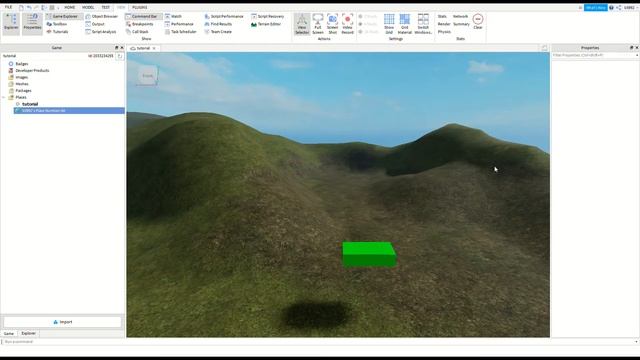This screenshot has width=640, height=360.
Task: Show Physics stats
Action: [x=444, y=32]
